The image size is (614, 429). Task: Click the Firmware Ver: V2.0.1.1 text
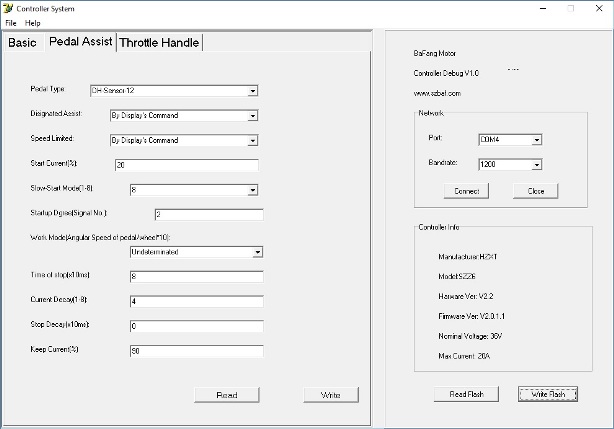coord(471,316)
